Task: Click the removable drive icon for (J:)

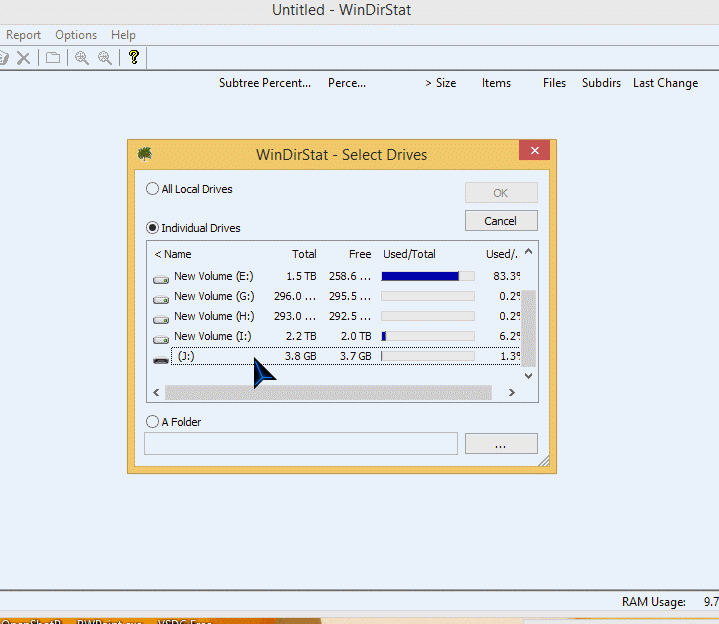Action: point(161,360)
